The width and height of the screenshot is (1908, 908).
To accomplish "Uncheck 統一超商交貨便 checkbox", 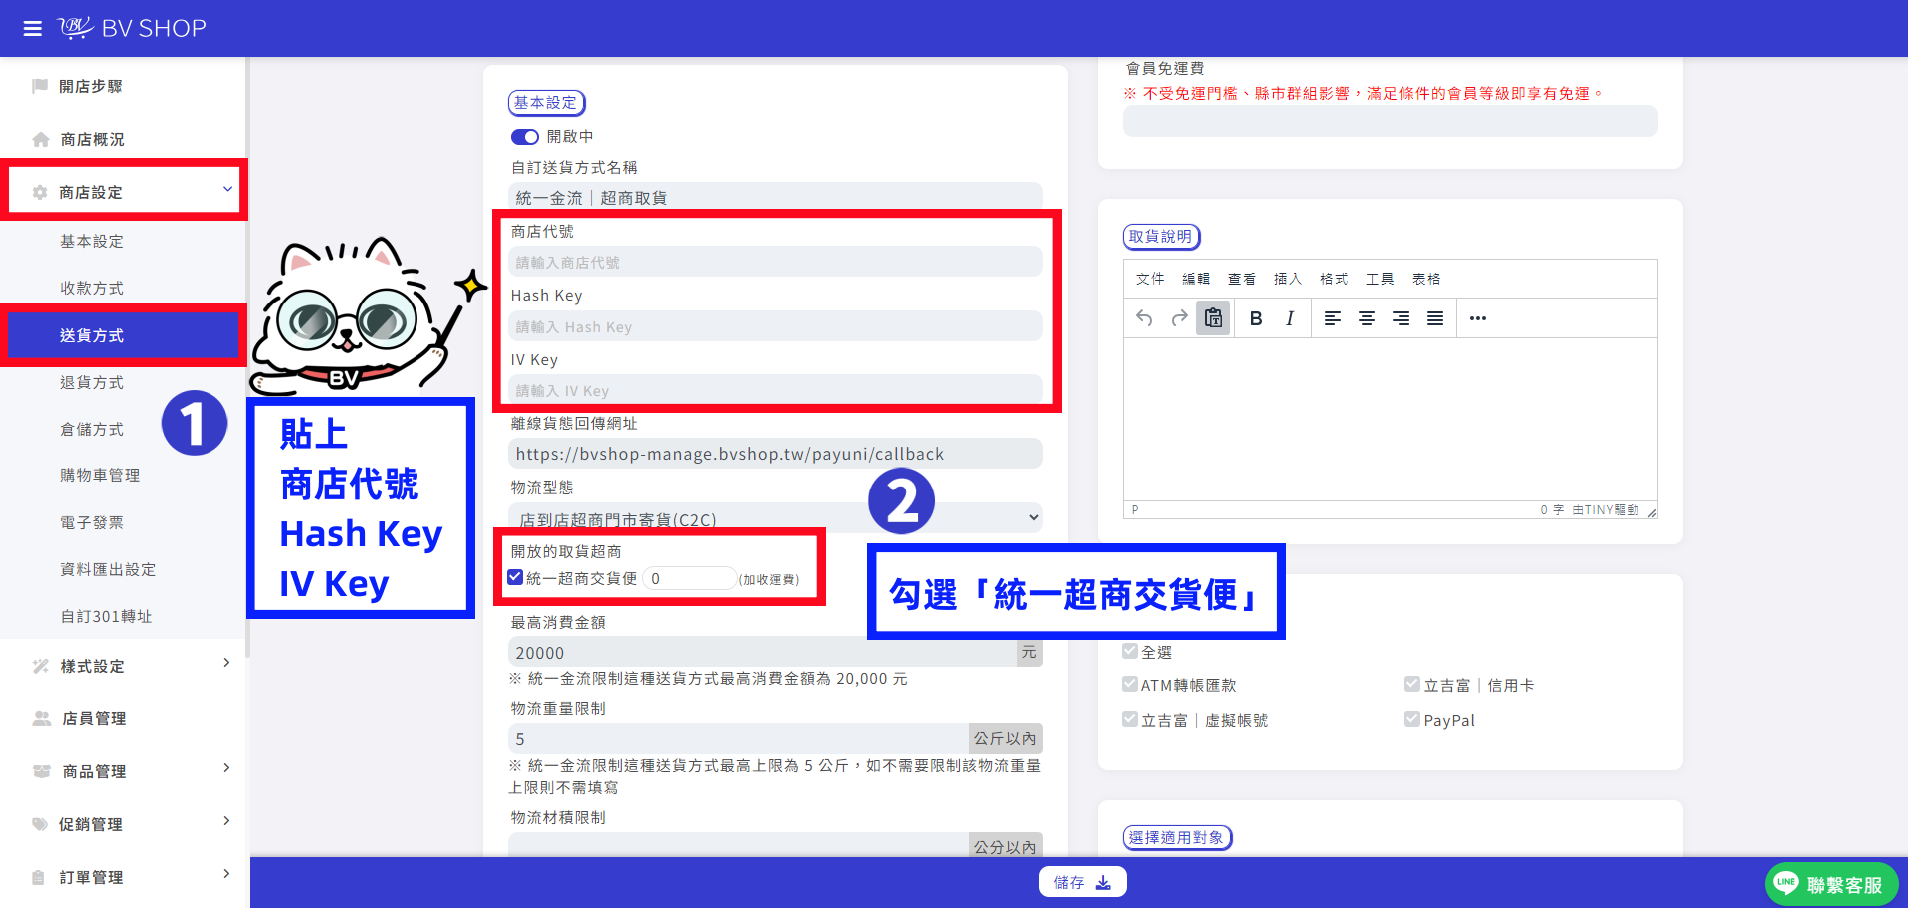I will [515, 577].
